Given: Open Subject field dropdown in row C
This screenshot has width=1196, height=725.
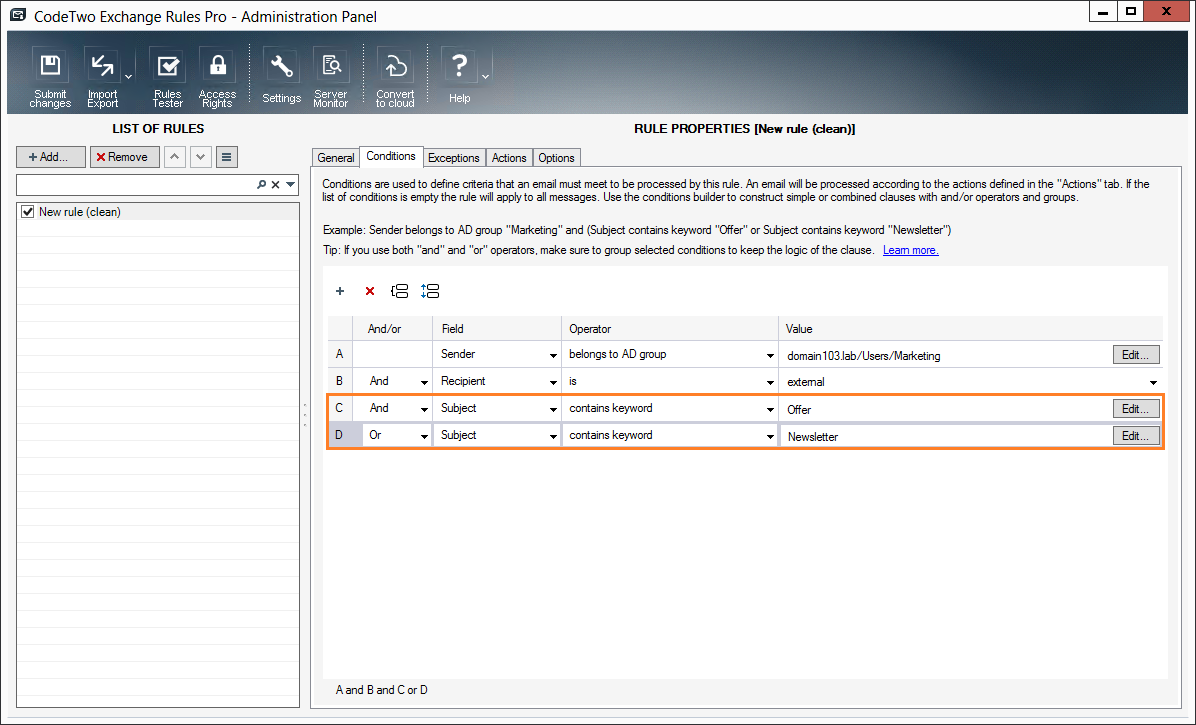Looking at the screenshot, I should point(553,409).
